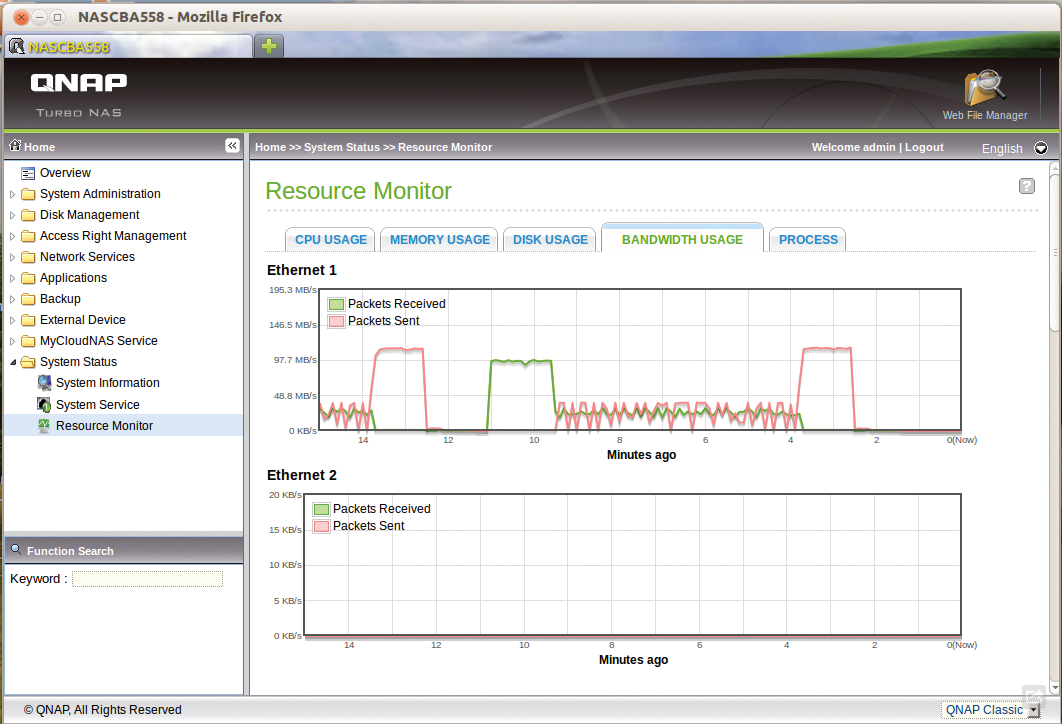Click the Keyword search input field
1062x724 pixels.
click(x=146, y=578)
